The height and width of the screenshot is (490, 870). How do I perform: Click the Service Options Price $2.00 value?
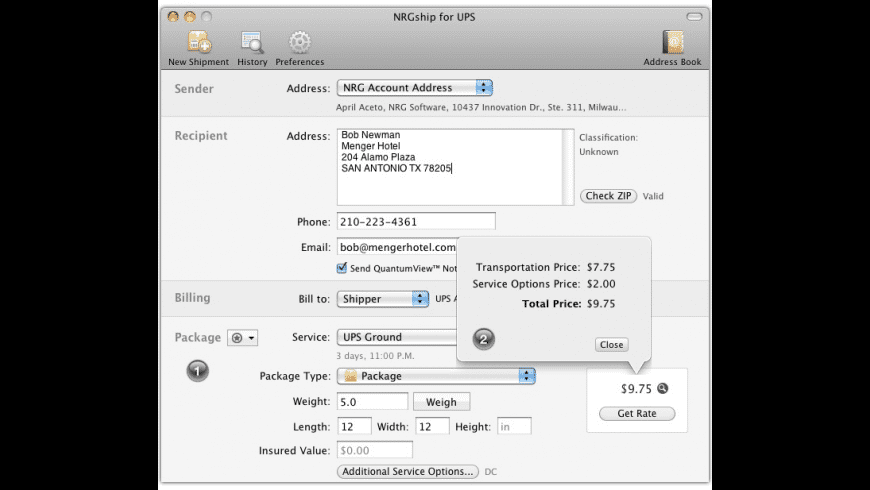click(601, 284)
